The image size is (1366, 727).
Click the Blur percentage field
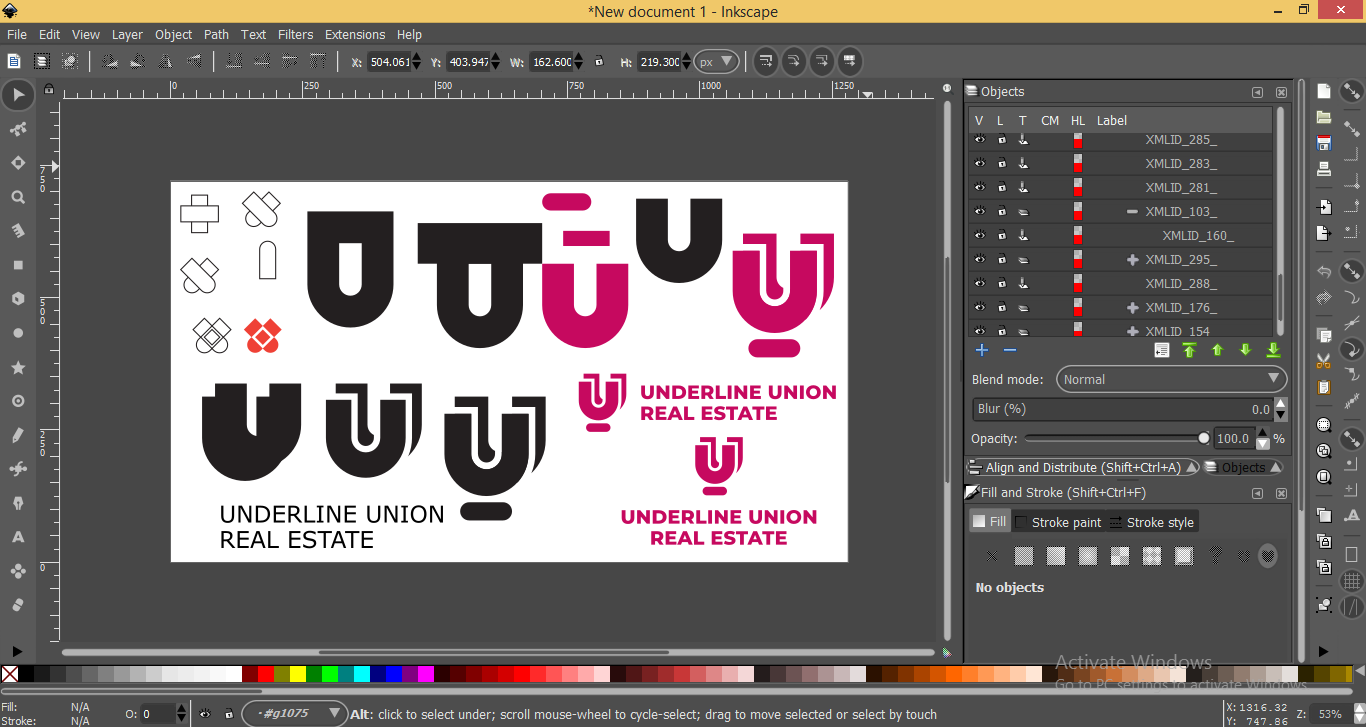(x=1123, y=409)
